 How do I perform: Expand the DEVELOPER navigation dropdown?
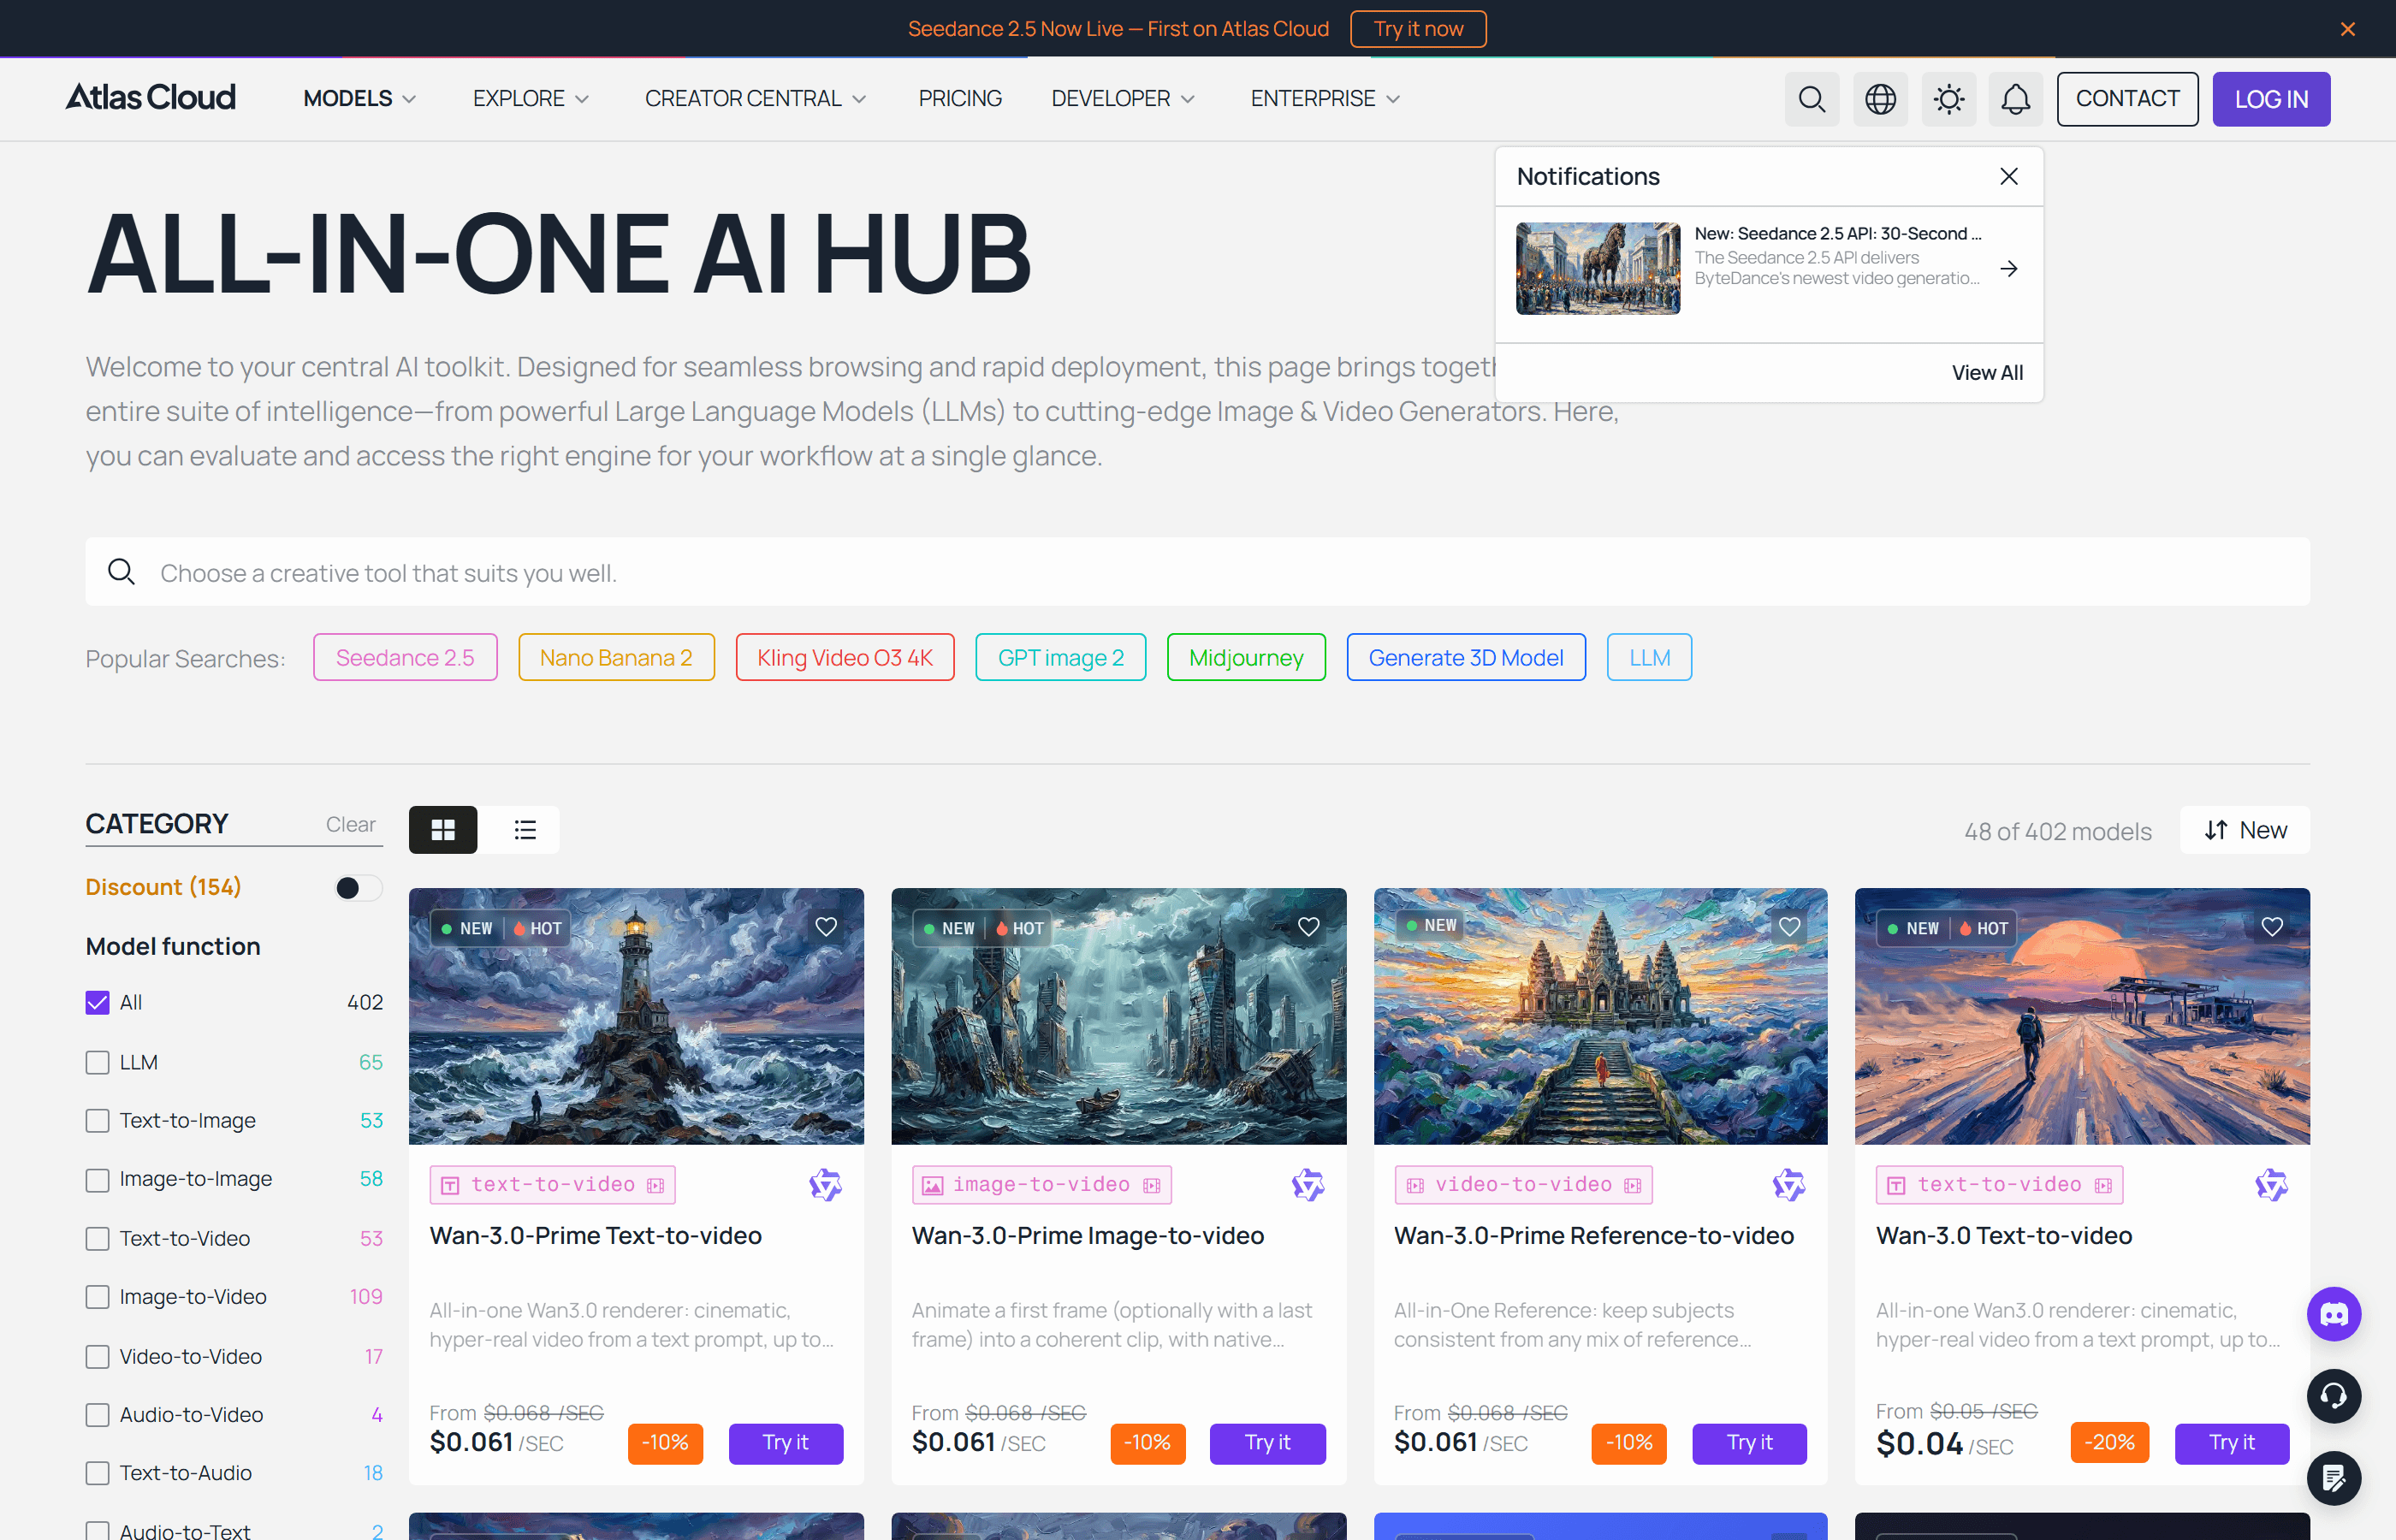tap(1123, 98)
